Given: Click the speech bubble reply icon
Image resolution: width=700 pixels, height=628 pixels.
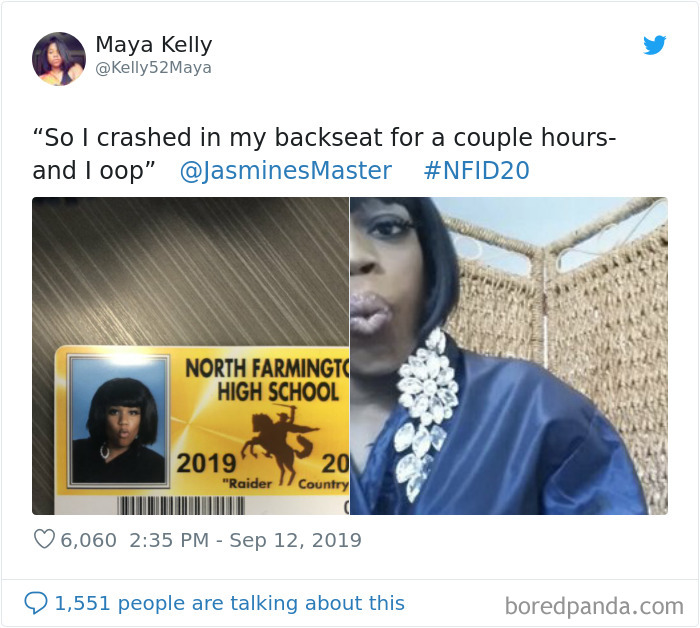Looking at the screenshot, I should coord(36,603).
